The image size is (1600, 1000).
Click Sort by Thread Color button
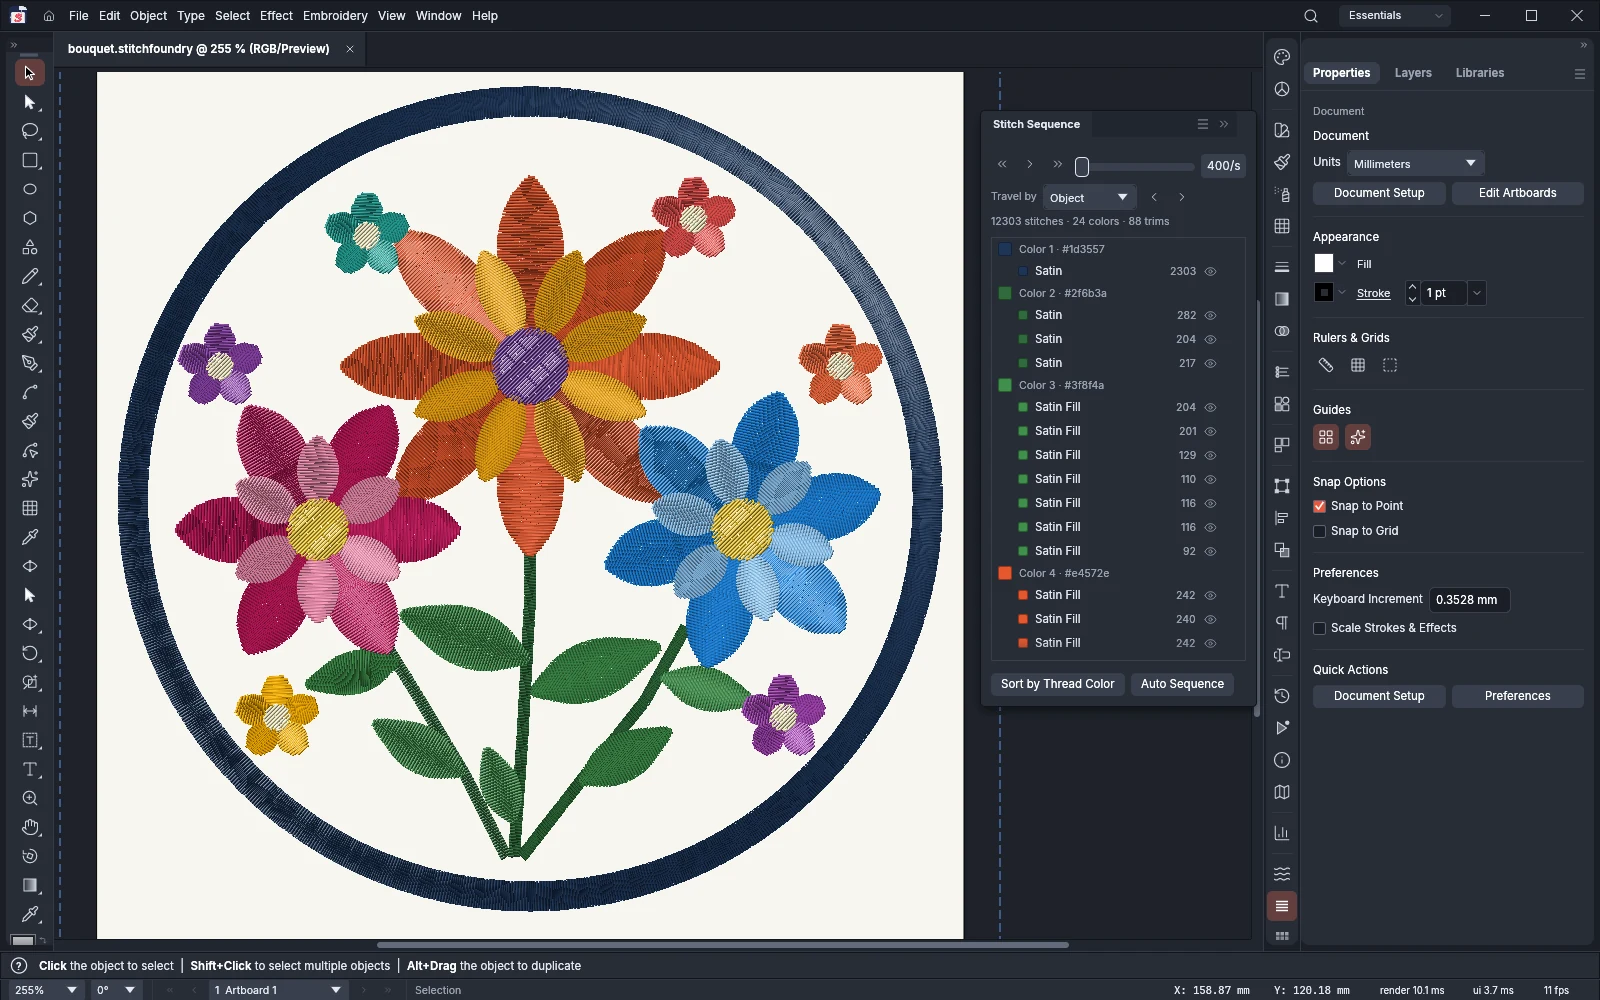tap(1057, 685)
